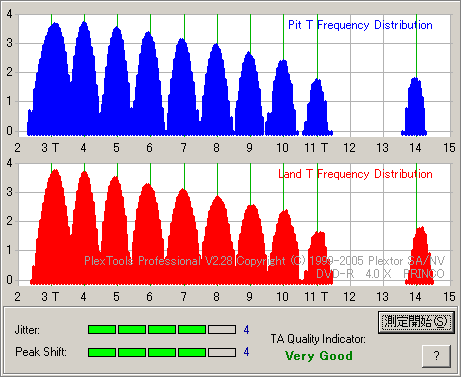Click the empty fifth Jitter bar segment
This screenshot has height=377, width=461.
click(222, 330)
